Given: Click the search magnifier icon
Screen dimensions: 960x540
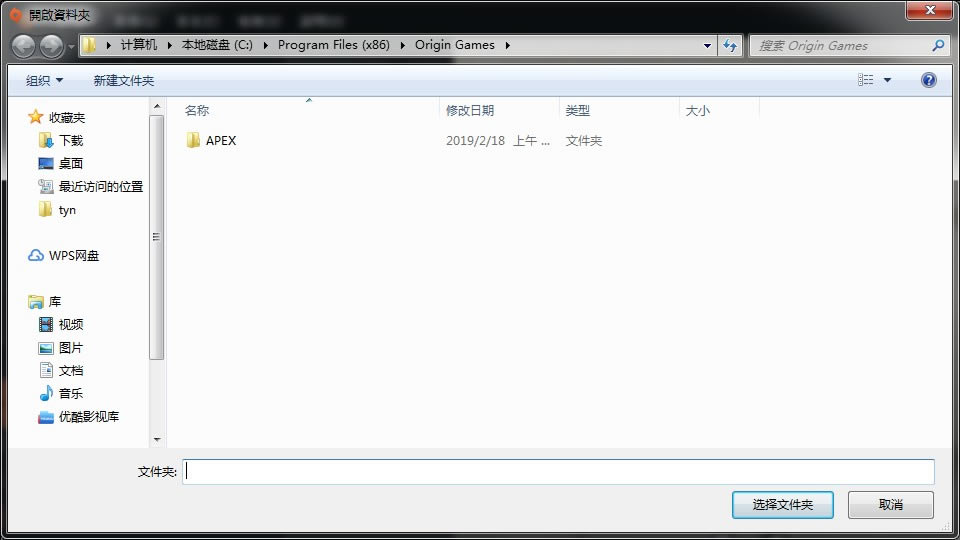Looking at the screenshot, I should [x=938, y=45].
